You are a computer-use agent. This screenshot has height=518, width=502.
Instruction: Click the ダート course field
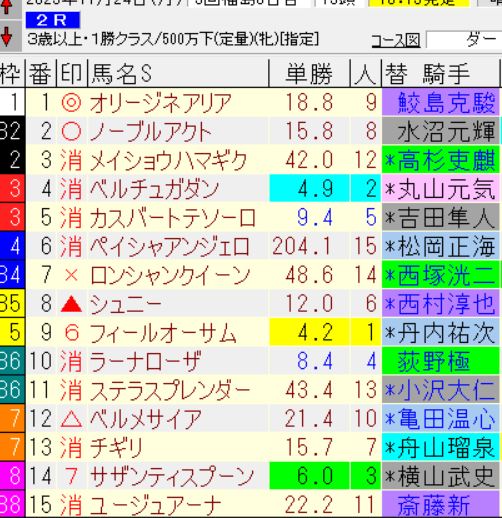click(x=464, y=40)
